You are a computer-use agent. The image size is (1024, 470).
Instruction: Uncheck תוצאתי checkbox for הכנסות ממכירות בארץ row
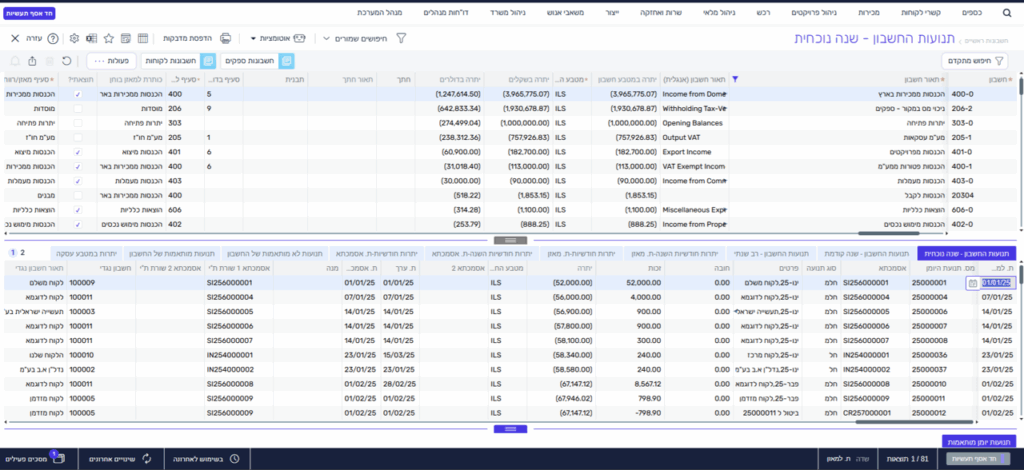click(x=78, y=94)
